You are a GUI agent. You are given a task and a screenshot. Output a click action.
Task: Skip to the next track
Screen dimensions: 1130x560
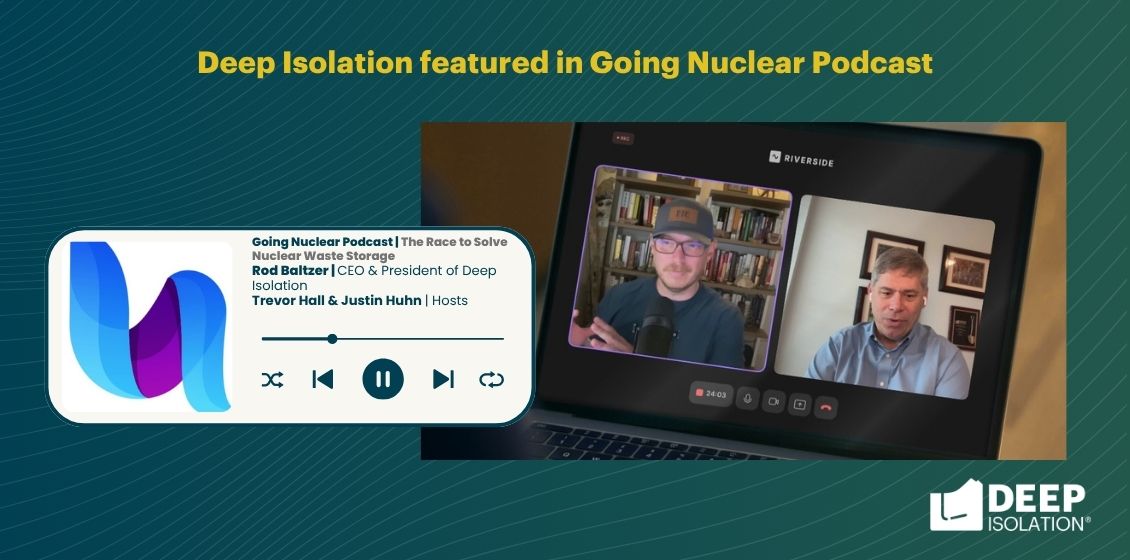click(x=443, y=379)
